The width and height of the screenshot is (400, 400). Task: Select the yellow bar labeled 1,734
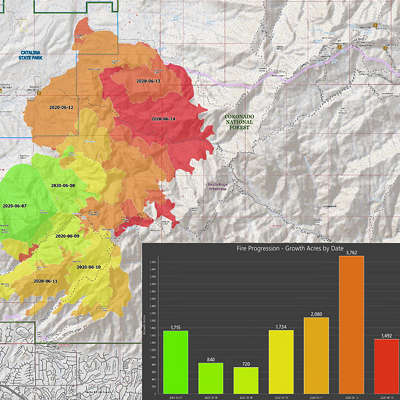point(281,362)
